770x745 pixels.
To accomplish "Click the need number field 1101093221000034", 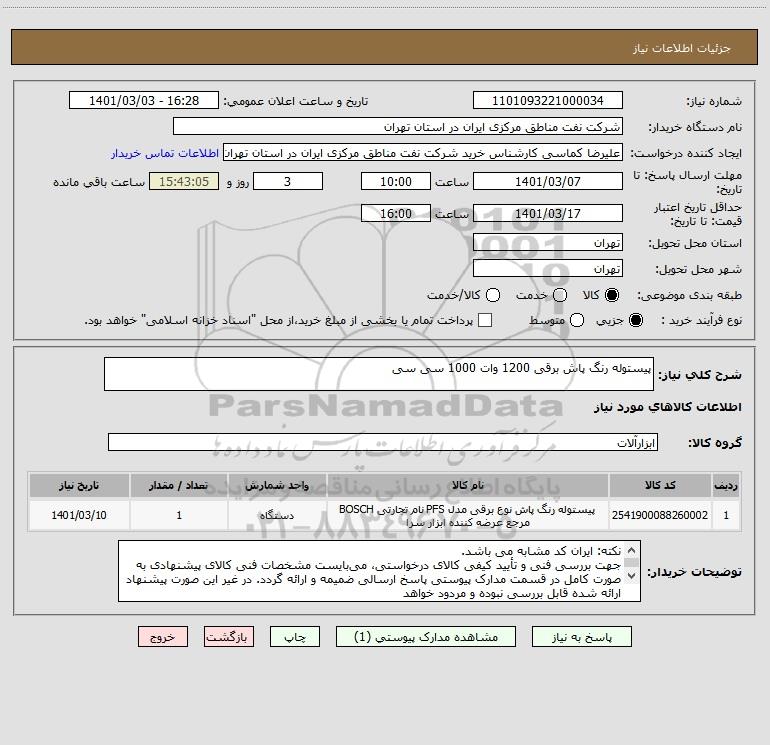I will [548, 101].
